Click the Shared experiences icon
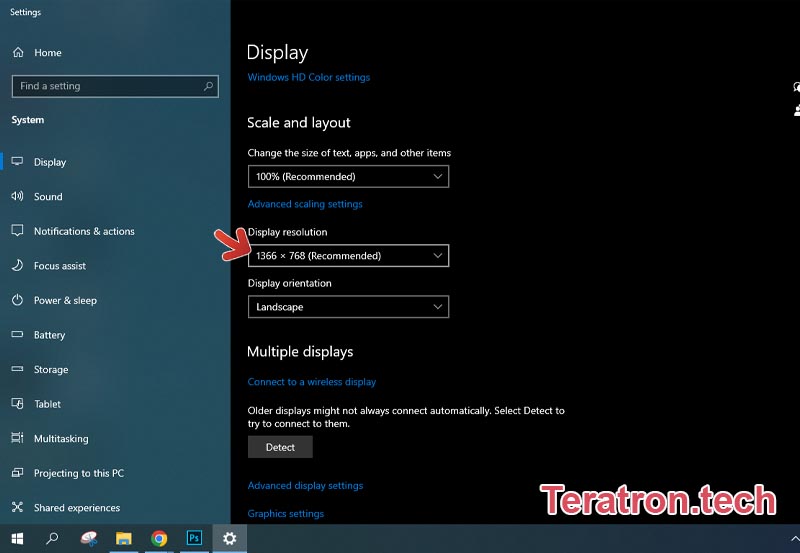 17,507
